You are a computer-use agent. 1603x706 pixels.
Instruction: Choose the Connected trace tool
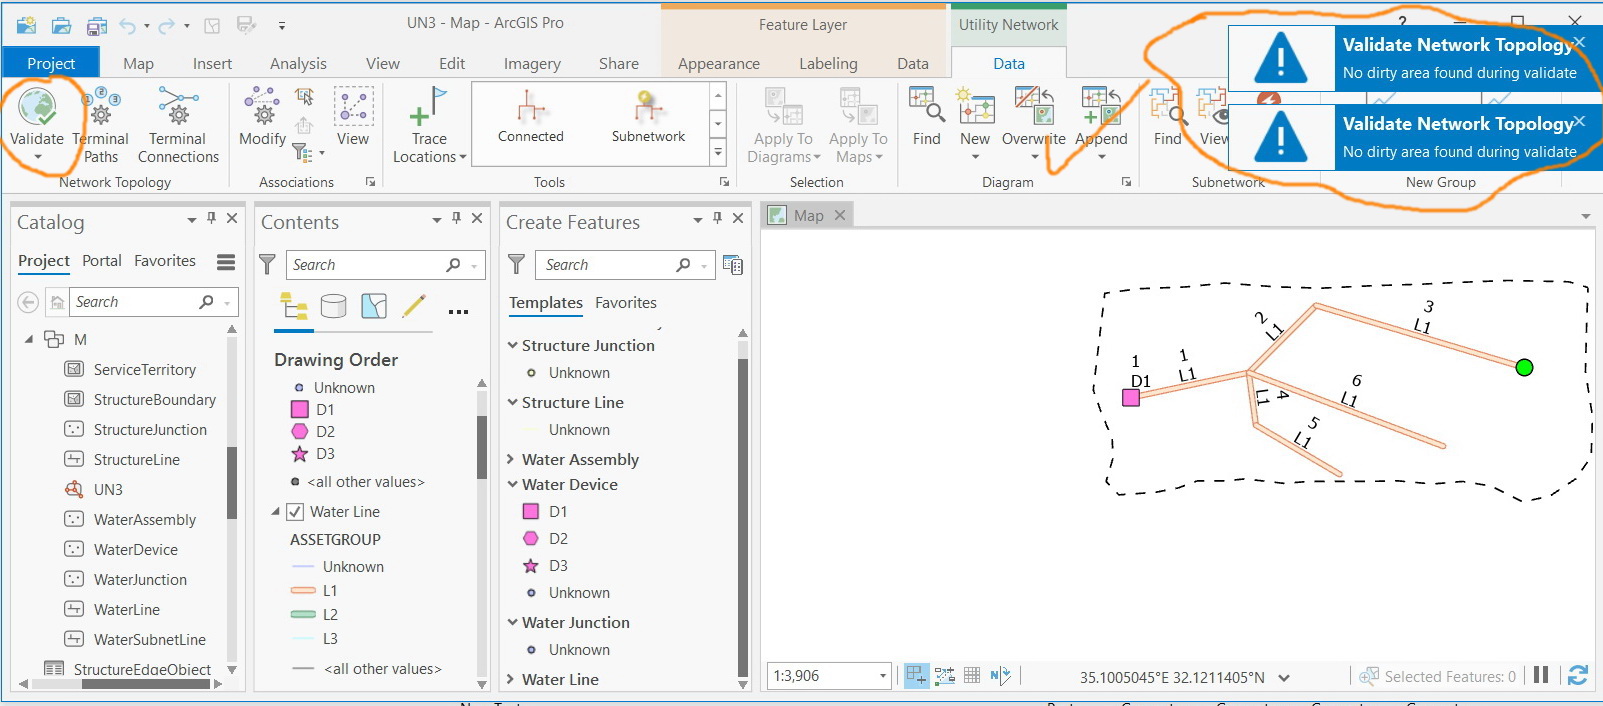531,117
